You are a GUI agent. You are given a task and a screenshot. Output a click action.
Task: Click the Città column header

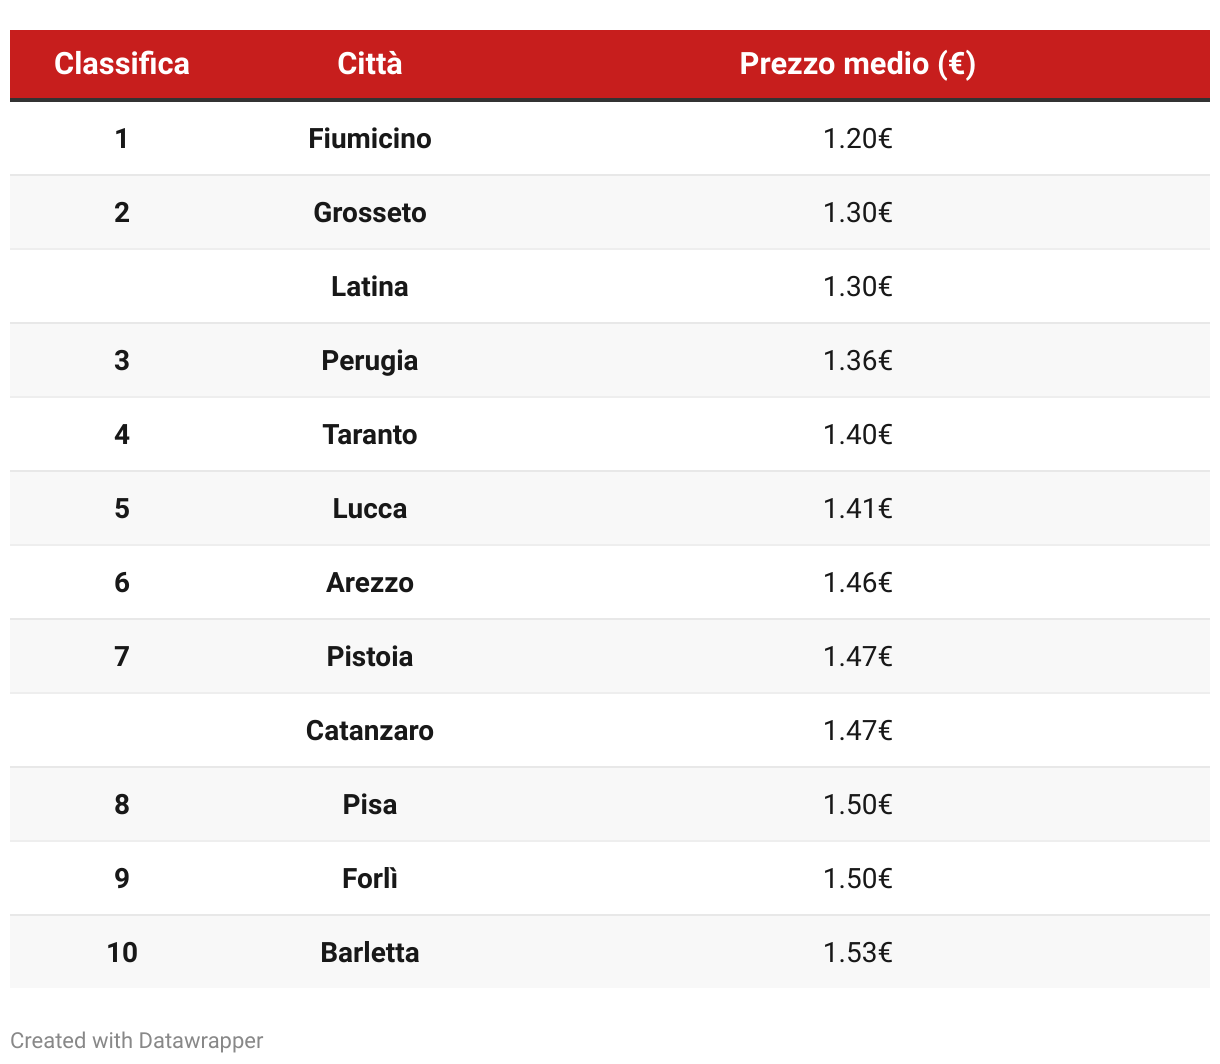(370, 64)
